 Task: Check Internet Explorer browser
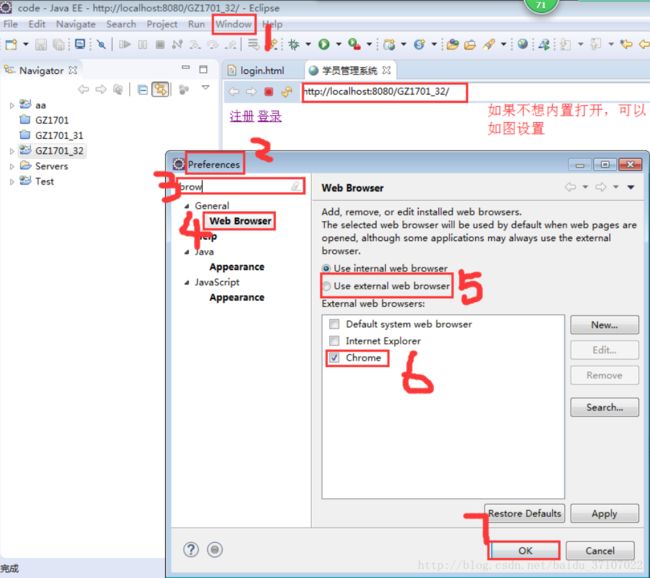tap(334, 341)
